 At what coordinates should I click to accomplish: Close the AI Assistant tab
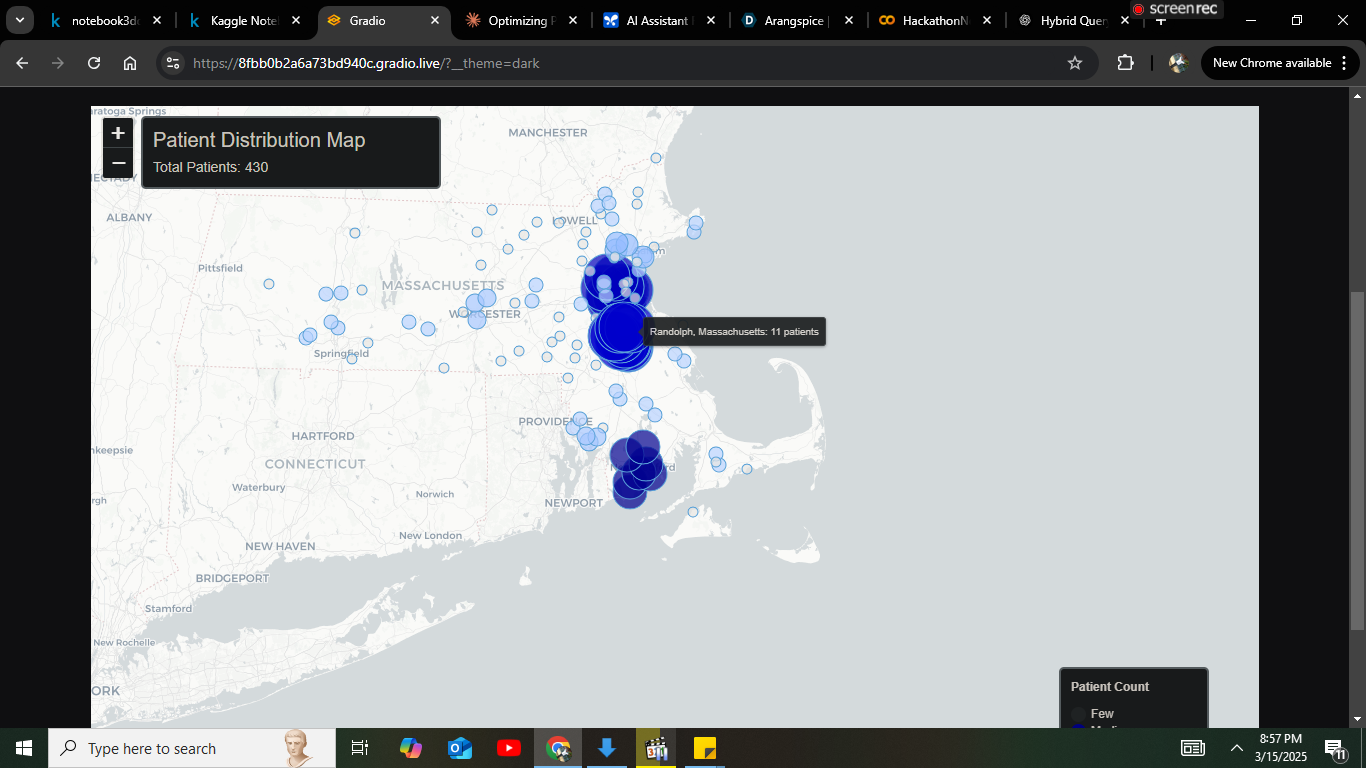pyautogui.click(x=710, y=20)
